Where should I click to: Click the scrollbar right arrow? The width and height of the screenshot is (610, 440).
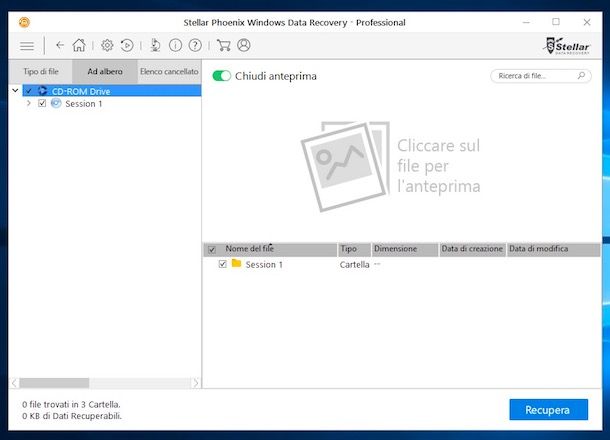pyautogui.click(x=196, y=383)
